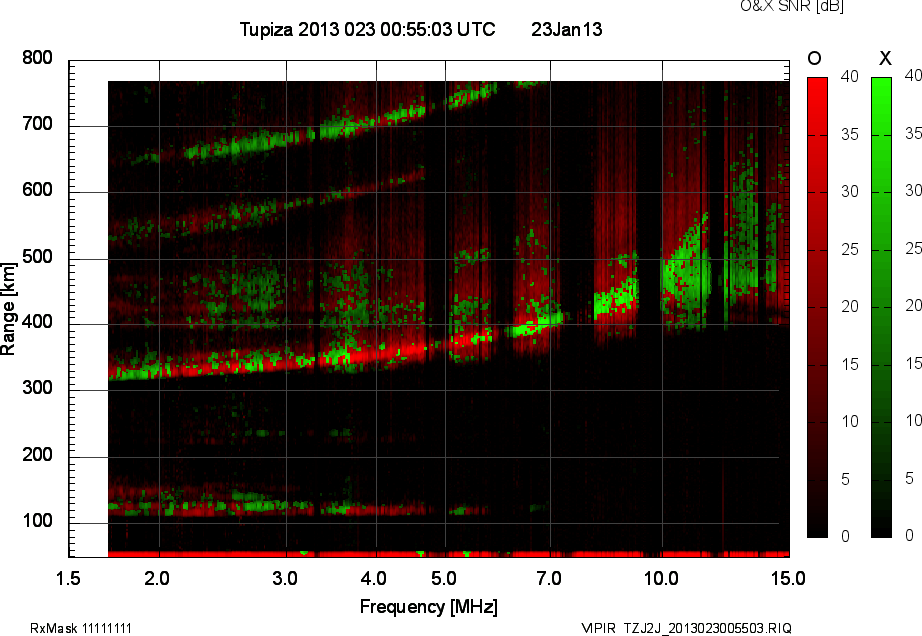
Task: Click the 5 label on X color bar
Action: pos(910,478)
